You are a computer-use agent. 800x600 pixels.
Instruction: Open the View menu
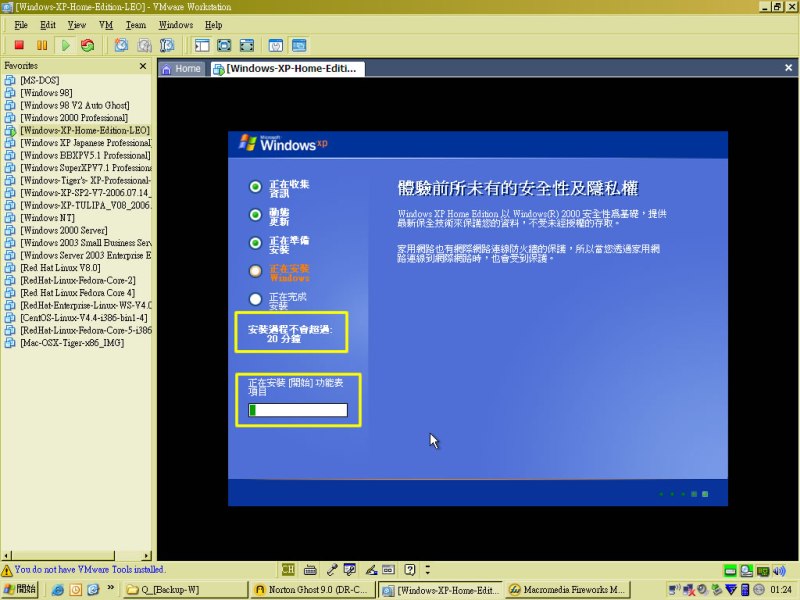pyautogui.click(x=77, y=25)
